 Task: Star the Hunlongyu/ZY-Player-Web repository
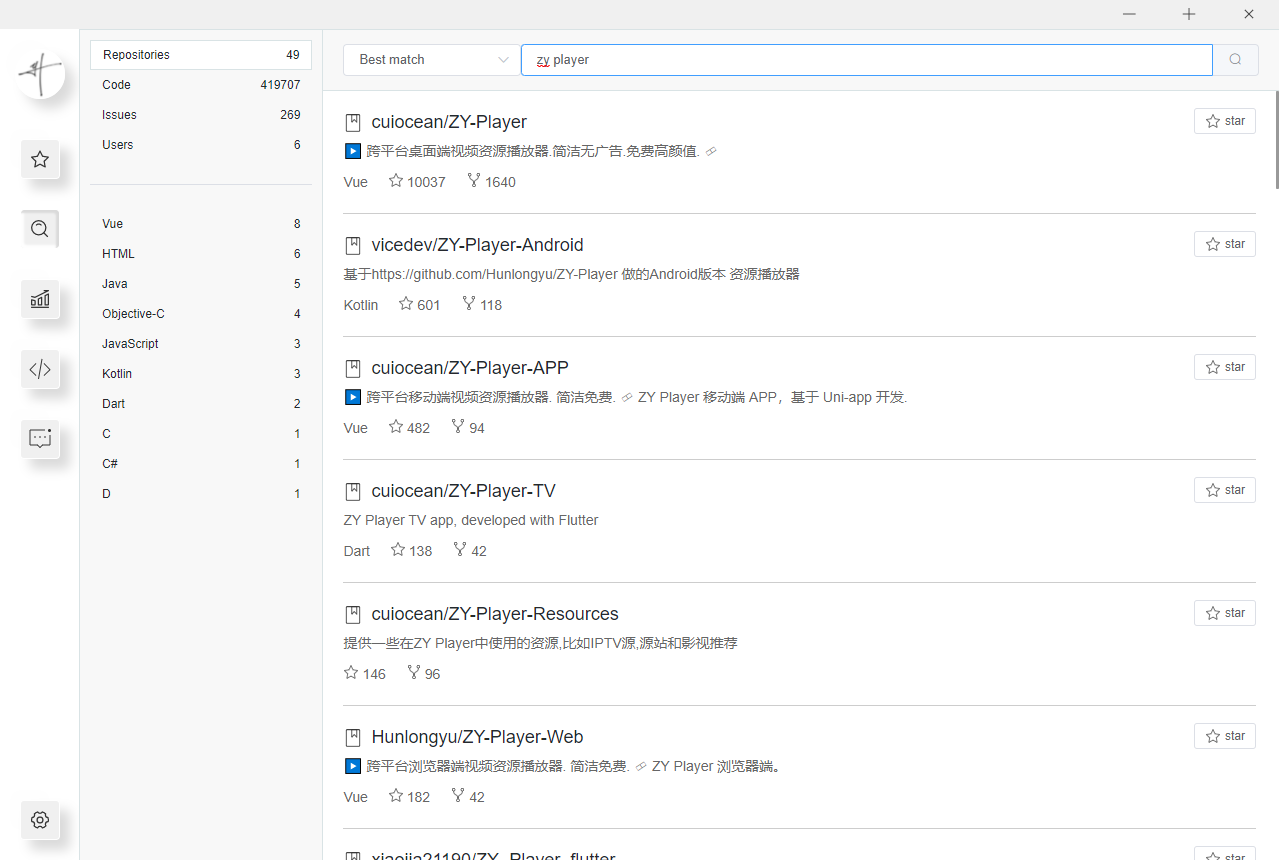pyautogui.click(x=1225, y=736)
